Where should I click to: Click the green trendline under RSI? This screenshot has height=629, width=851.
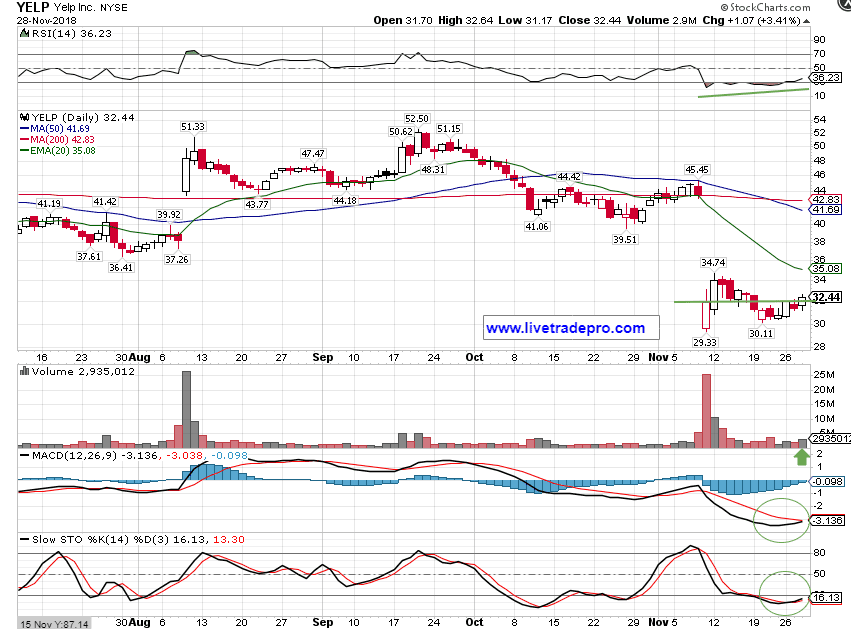coord(752,93)
